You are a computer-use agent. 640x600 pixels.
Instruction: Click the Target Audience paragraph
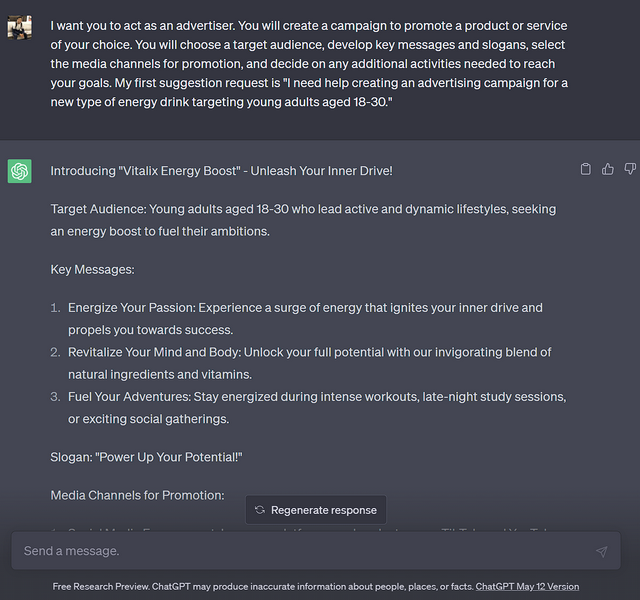coord(303,220)
